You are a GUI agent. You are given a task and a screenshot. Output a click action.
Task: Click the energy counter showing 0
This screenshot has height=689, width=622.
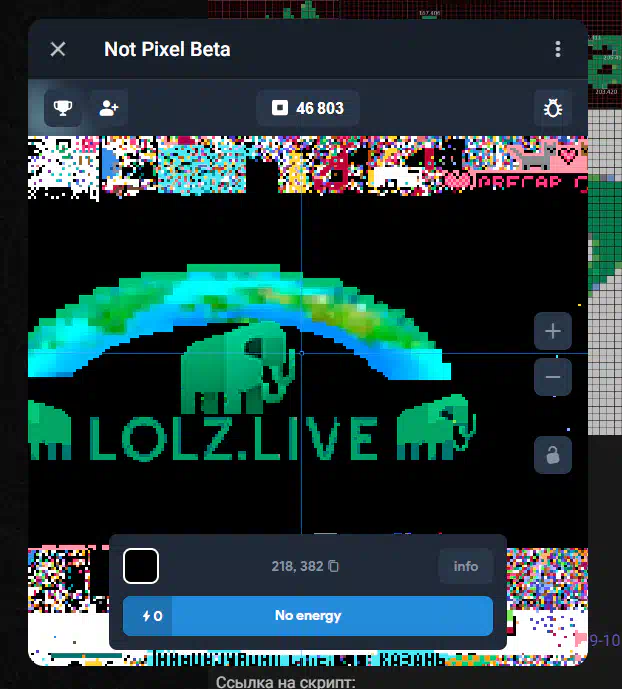pos(153,616)
